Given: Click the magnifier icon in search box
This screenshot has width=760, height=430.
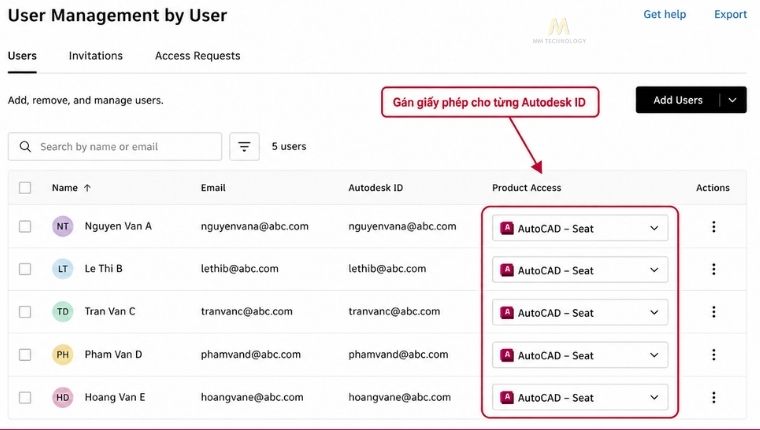Looking at the screenshot, I should pos(25,146).
